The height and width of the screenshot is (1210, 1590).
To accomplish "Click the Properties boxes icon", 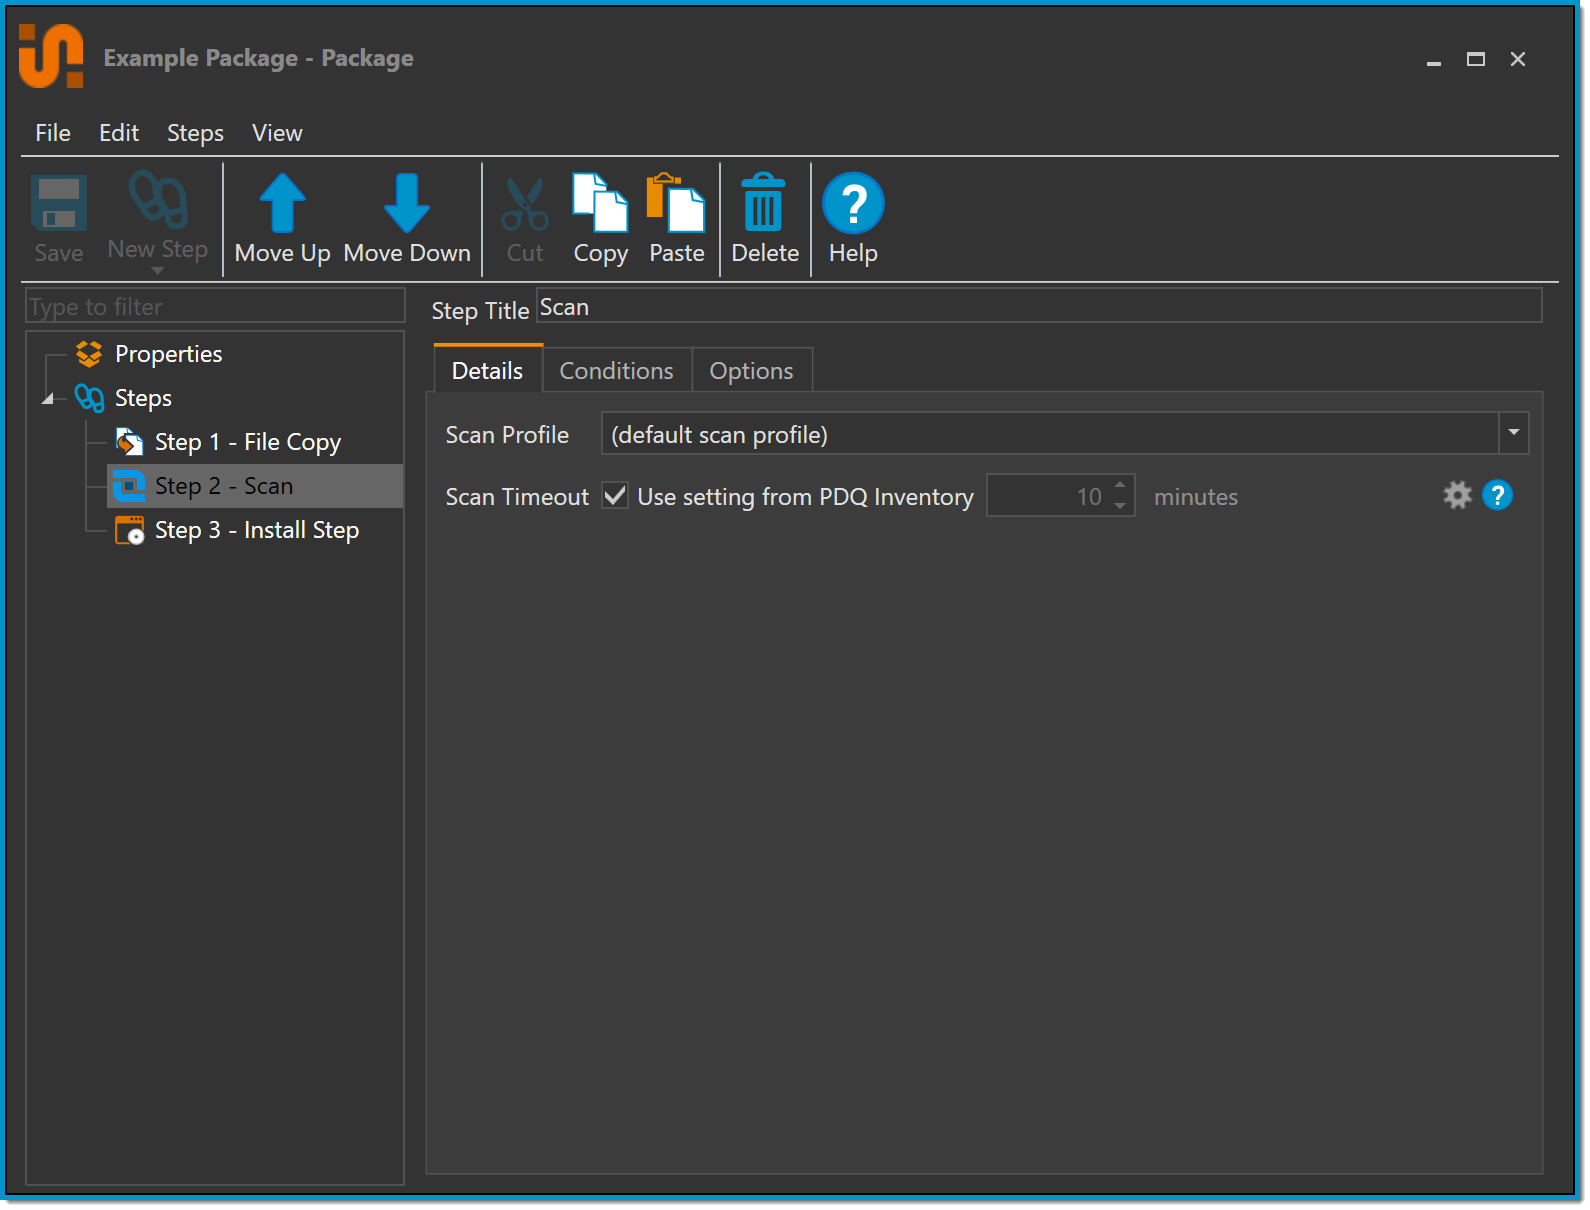I will coord(89,354).
